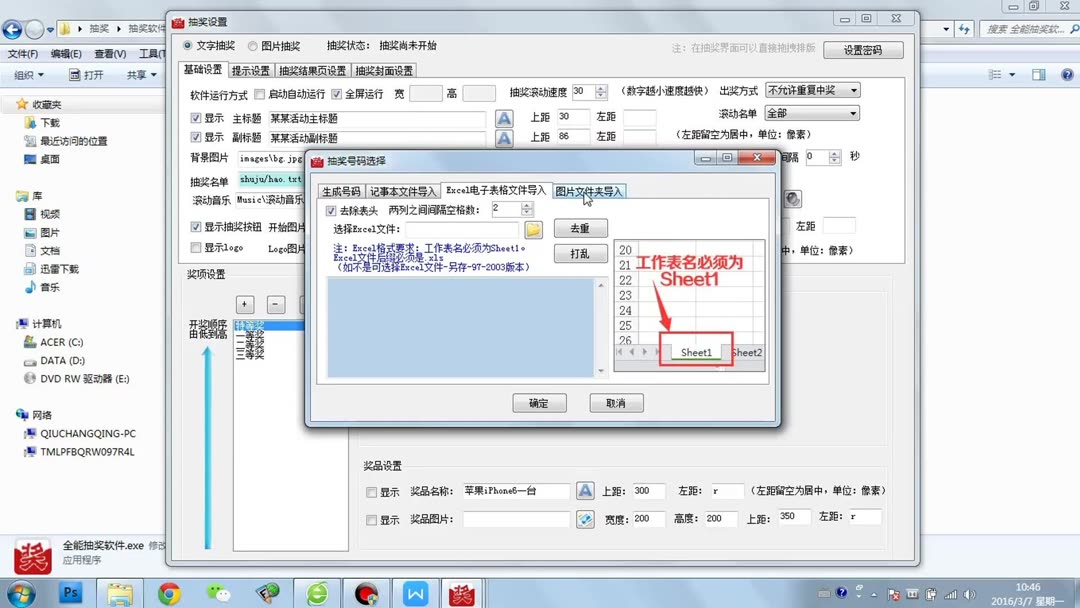Click the 奖品名称 field showing 苹果iPhone6一台

coord(515,491)
